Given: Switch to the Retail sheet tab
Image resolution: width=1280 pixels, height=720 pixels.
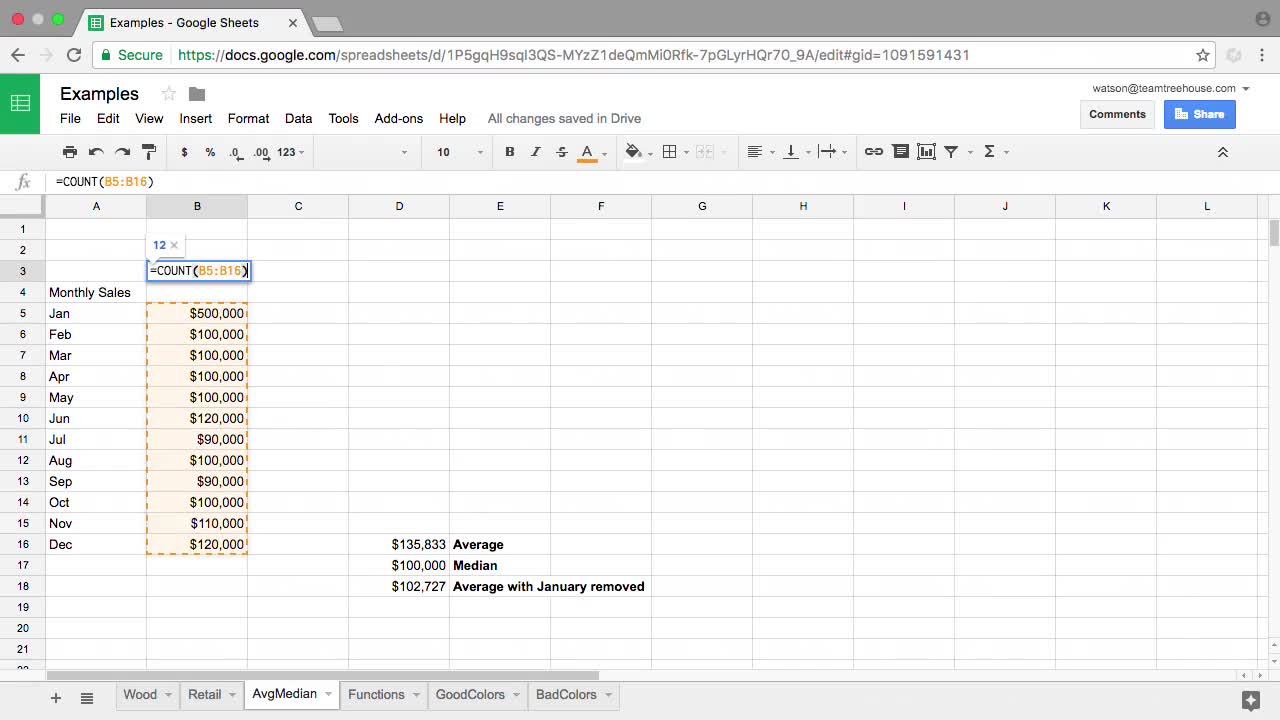Looking at the screenshot, I should pyautogui.click(x=205, y=694).
